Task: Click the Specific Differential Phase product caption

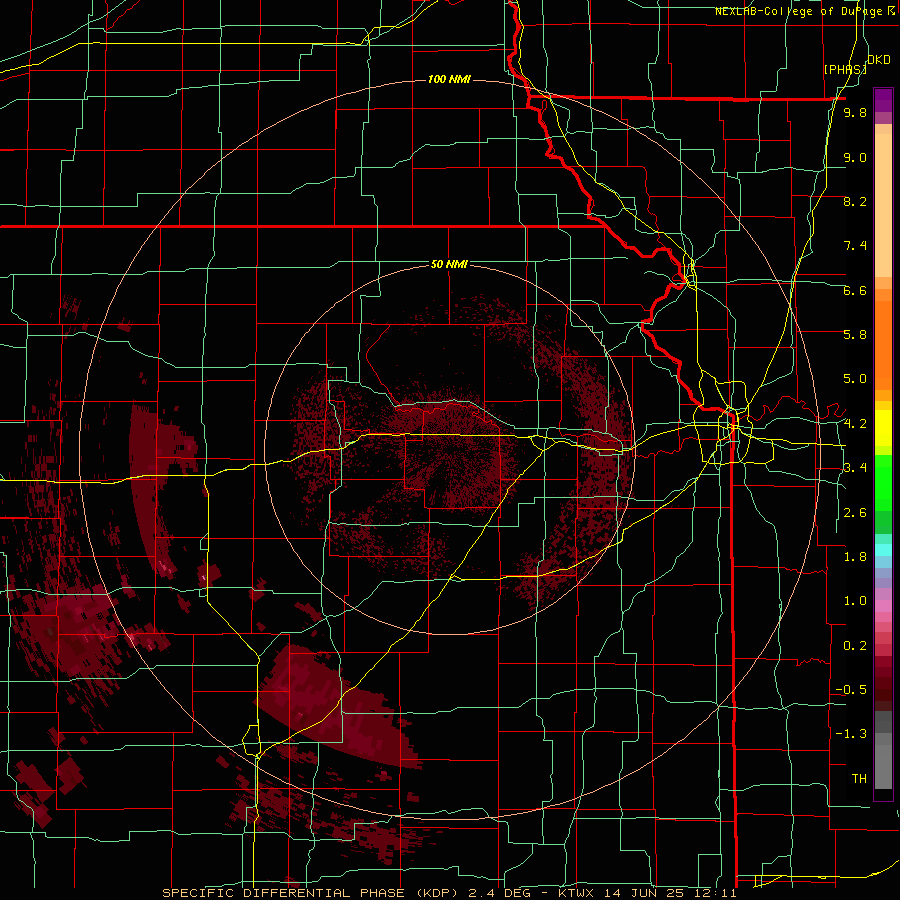Action: [x=449, y=893]
